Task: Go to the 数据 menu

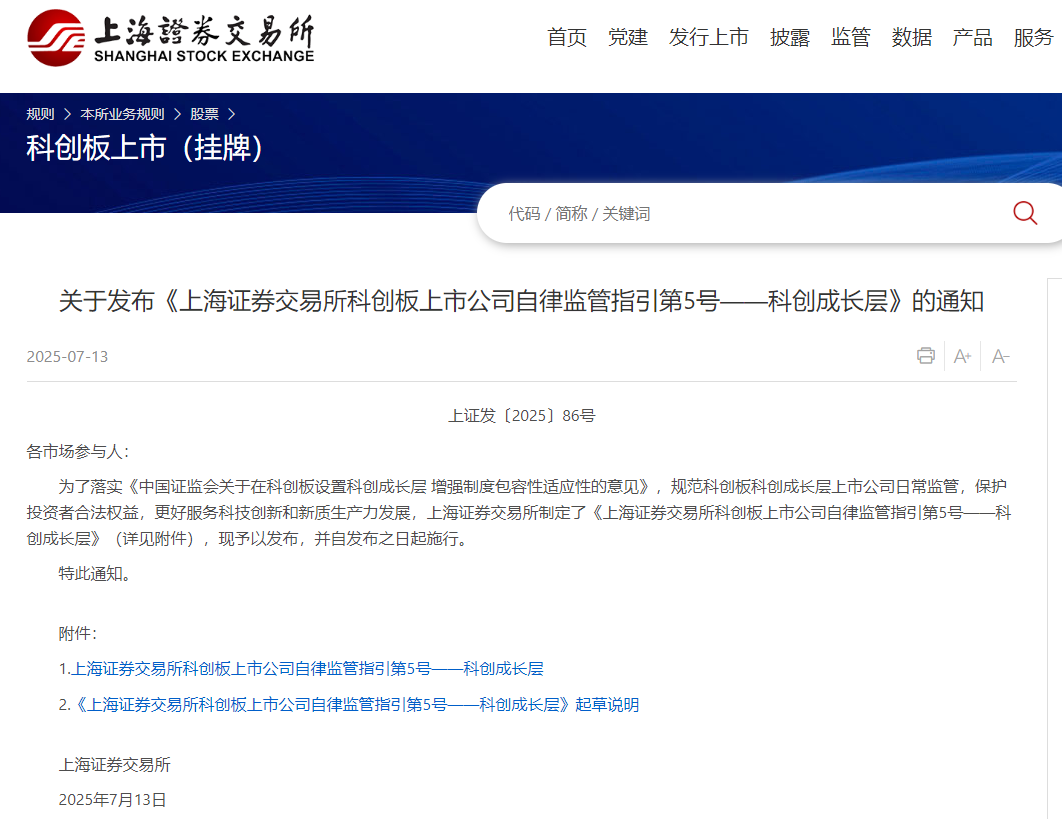Action: pyautogui.click(x=912, y=37)
